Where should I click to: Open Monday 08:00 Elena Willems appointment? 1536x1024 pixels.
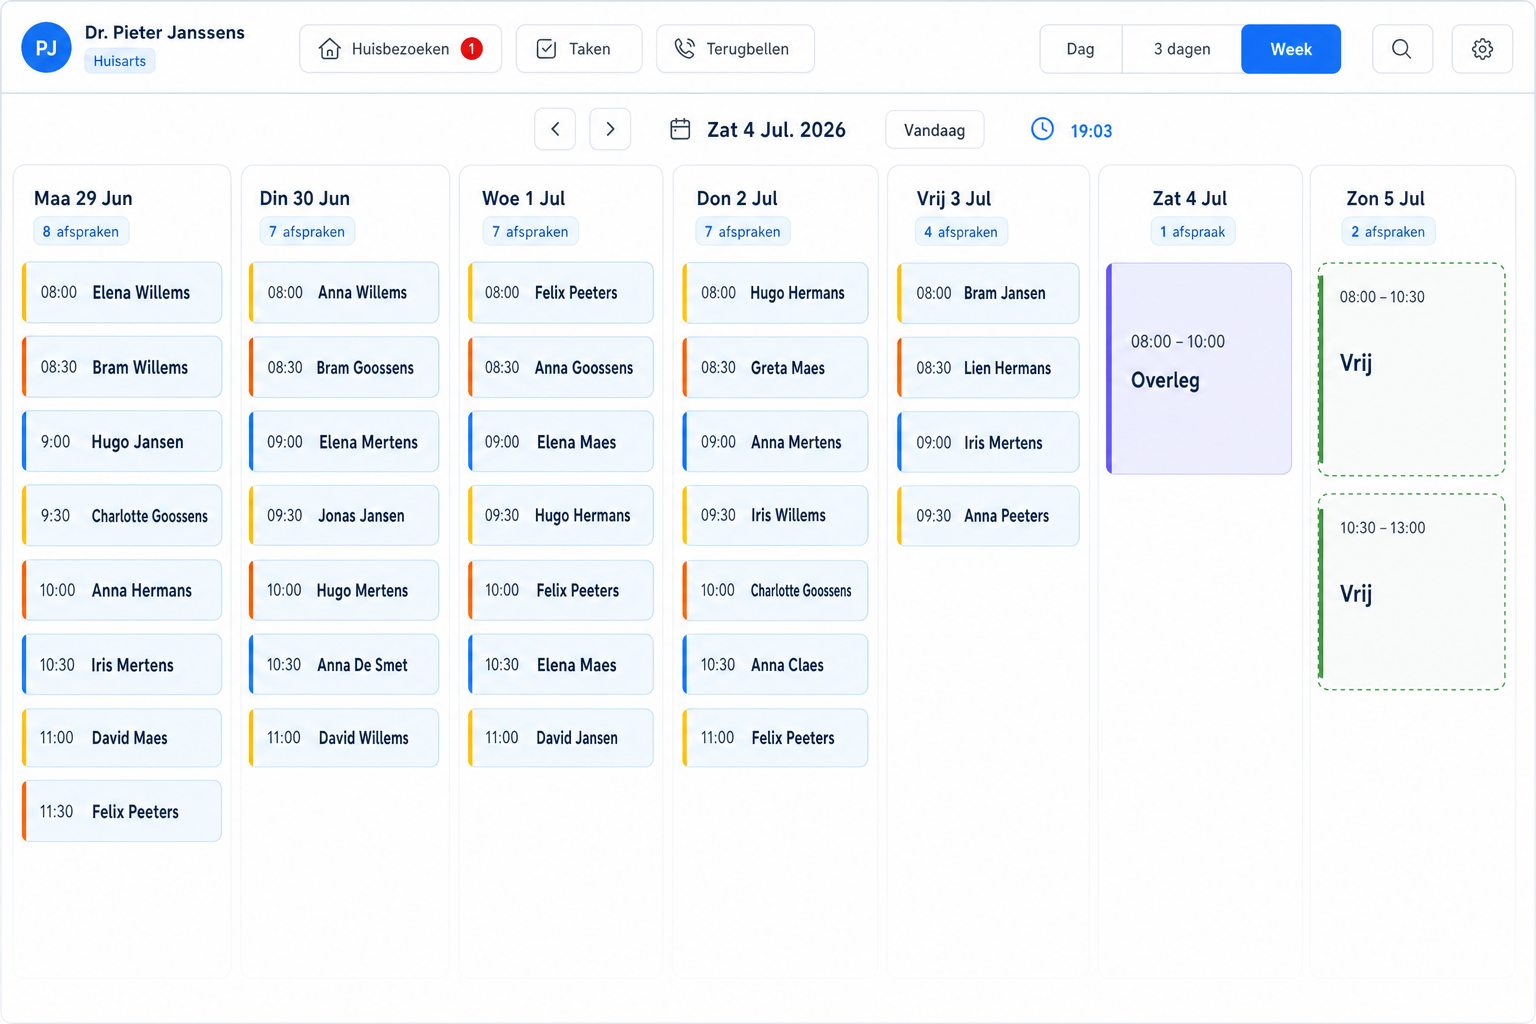(x=122, y=293)
